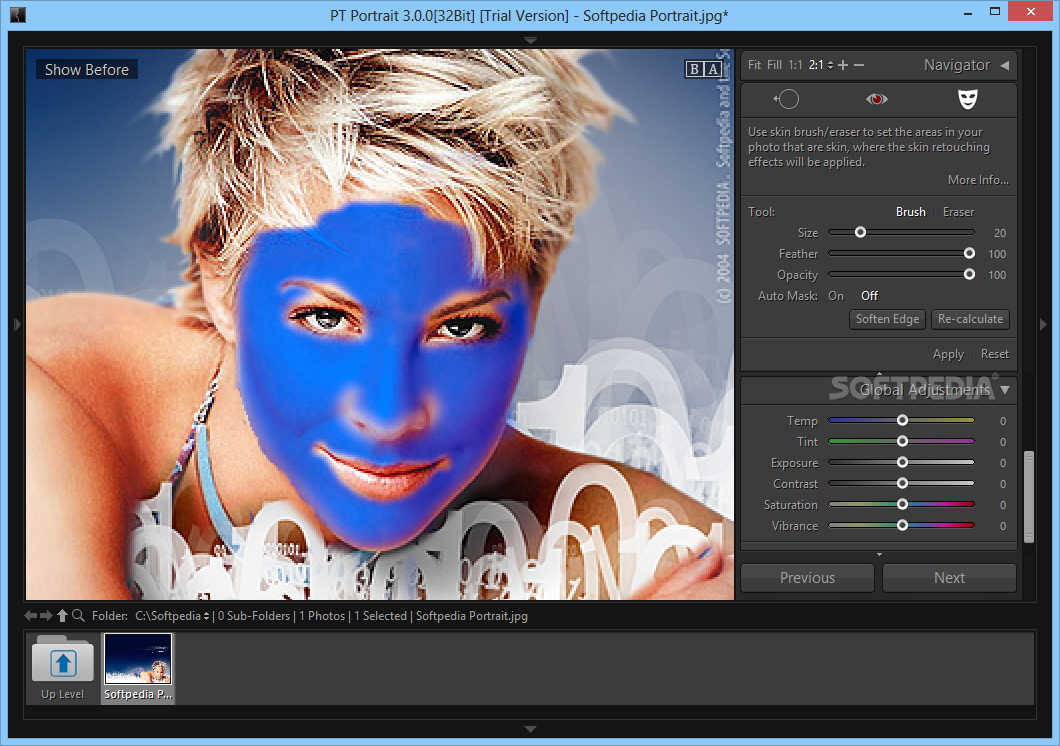Collapse the Navigator panel triangle
Viewport: 1060px width, 746px height.
[x=1005, y=66]
